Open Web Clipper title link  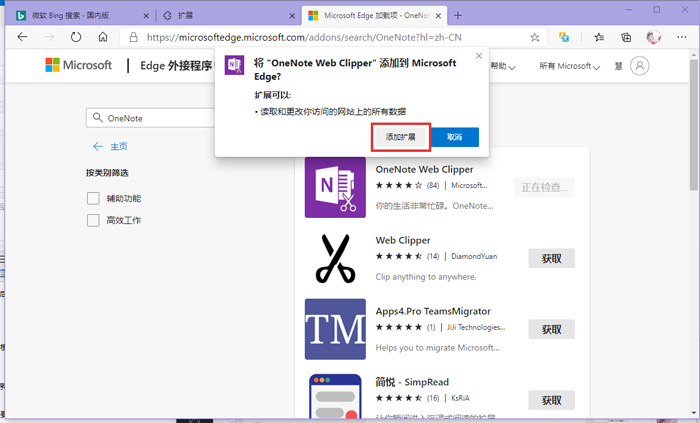point(403,241)
